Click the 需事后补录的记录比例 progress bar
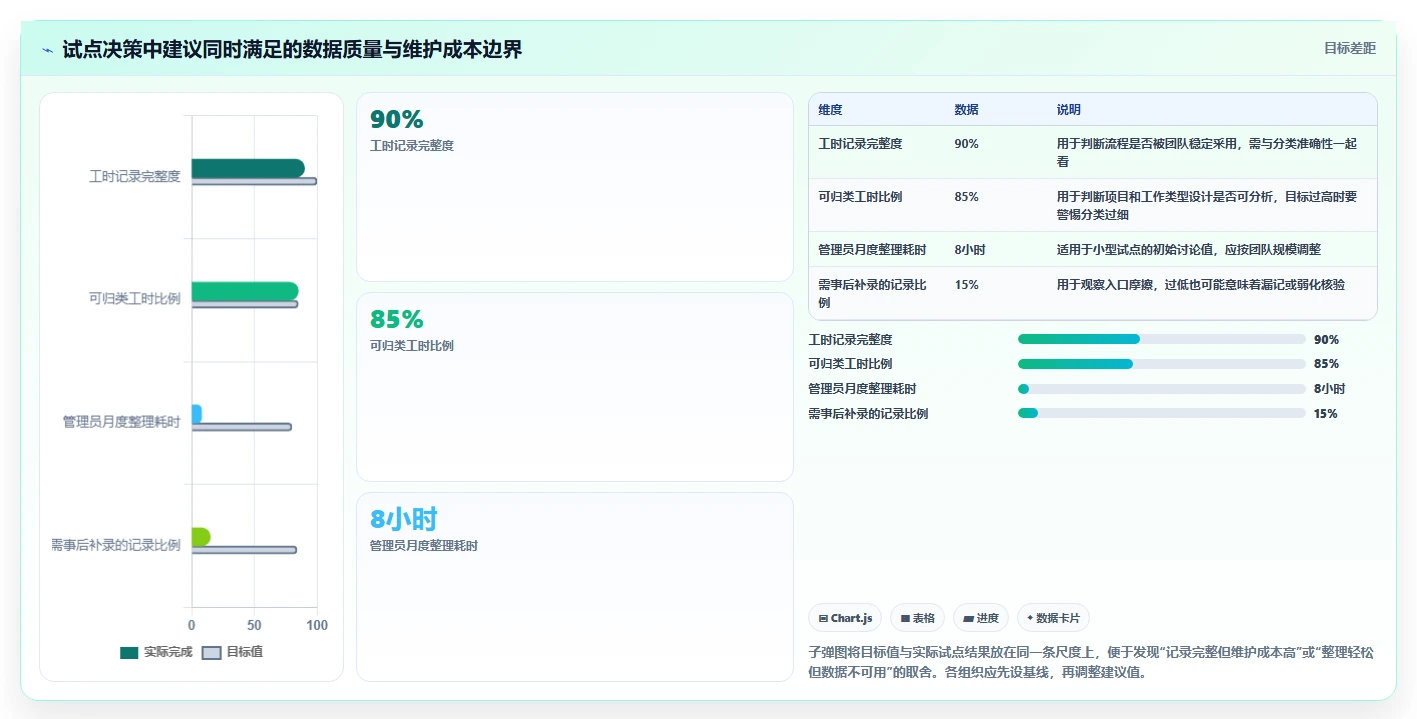The height and width of the screenshot is (719, 1417). 1162,413
